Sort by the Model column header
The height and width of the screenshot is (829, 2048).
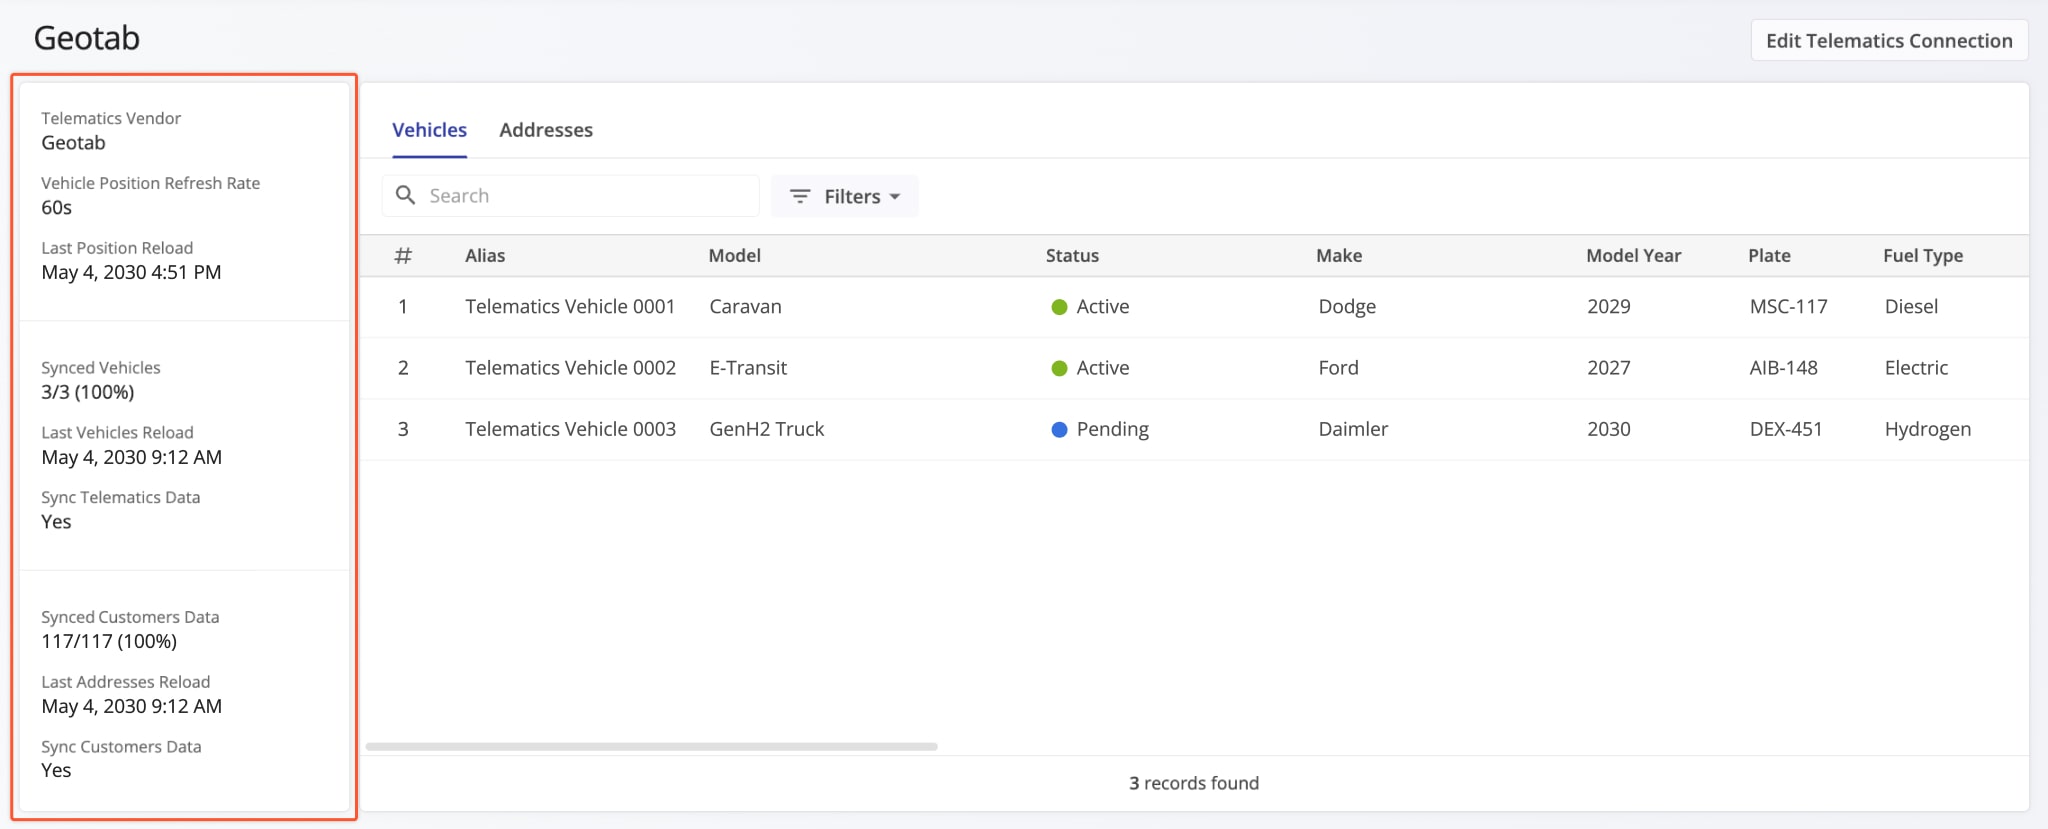click(x=735, y=255)
